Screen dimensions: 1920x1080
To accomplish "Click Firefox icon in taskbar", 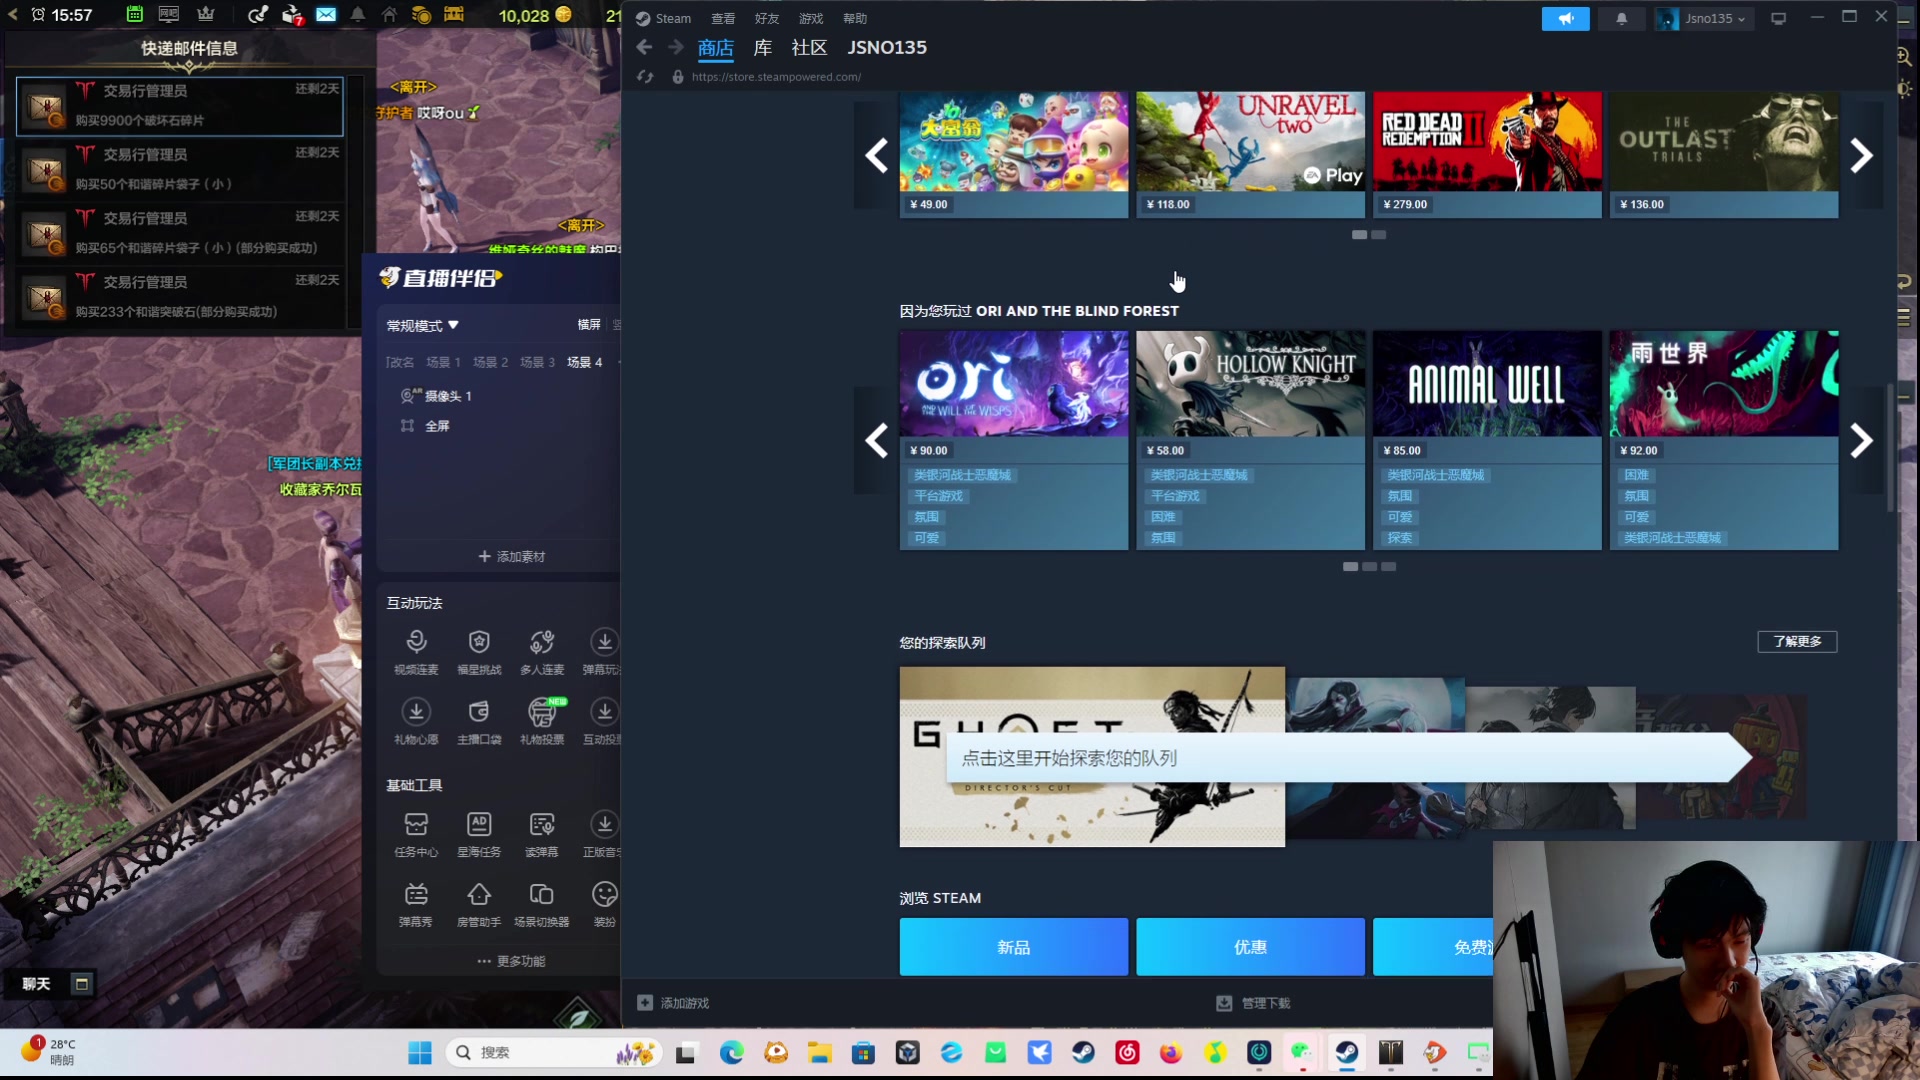I will (1171, 1052).
